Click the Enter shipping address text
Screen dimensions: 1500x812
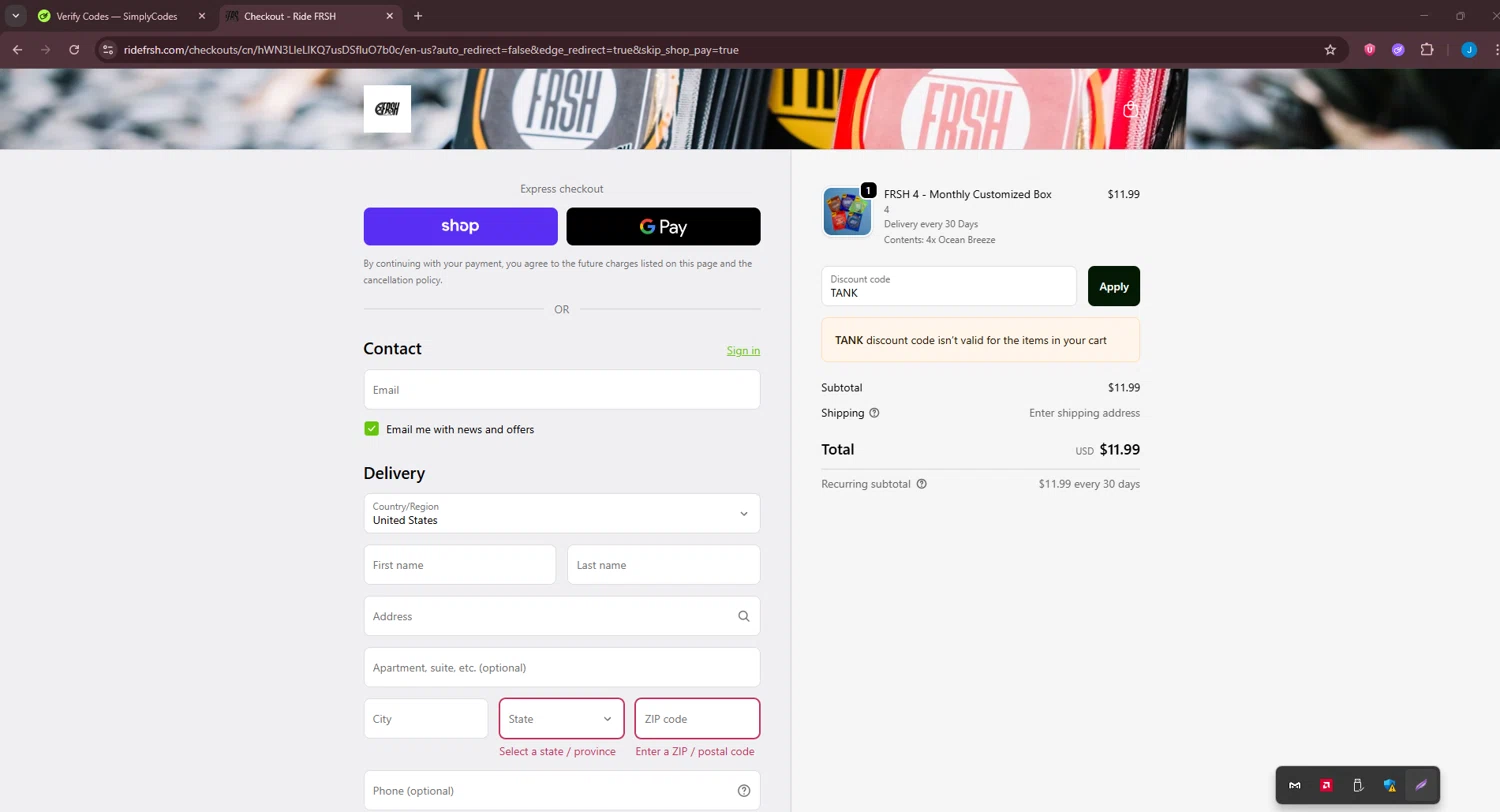click(1085, 413)
